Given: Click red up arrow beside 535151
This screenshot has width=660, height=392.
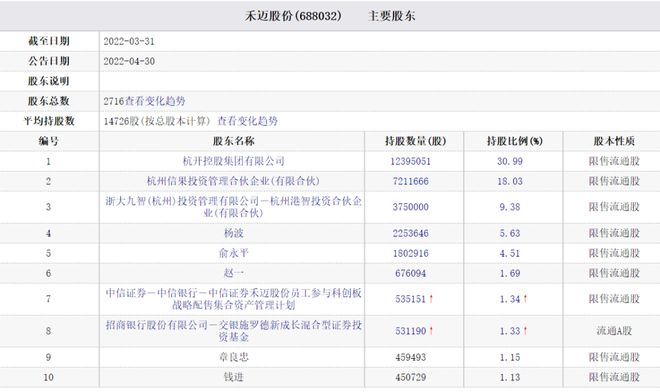Looking at the screenshot, I should tap(431, 299).
